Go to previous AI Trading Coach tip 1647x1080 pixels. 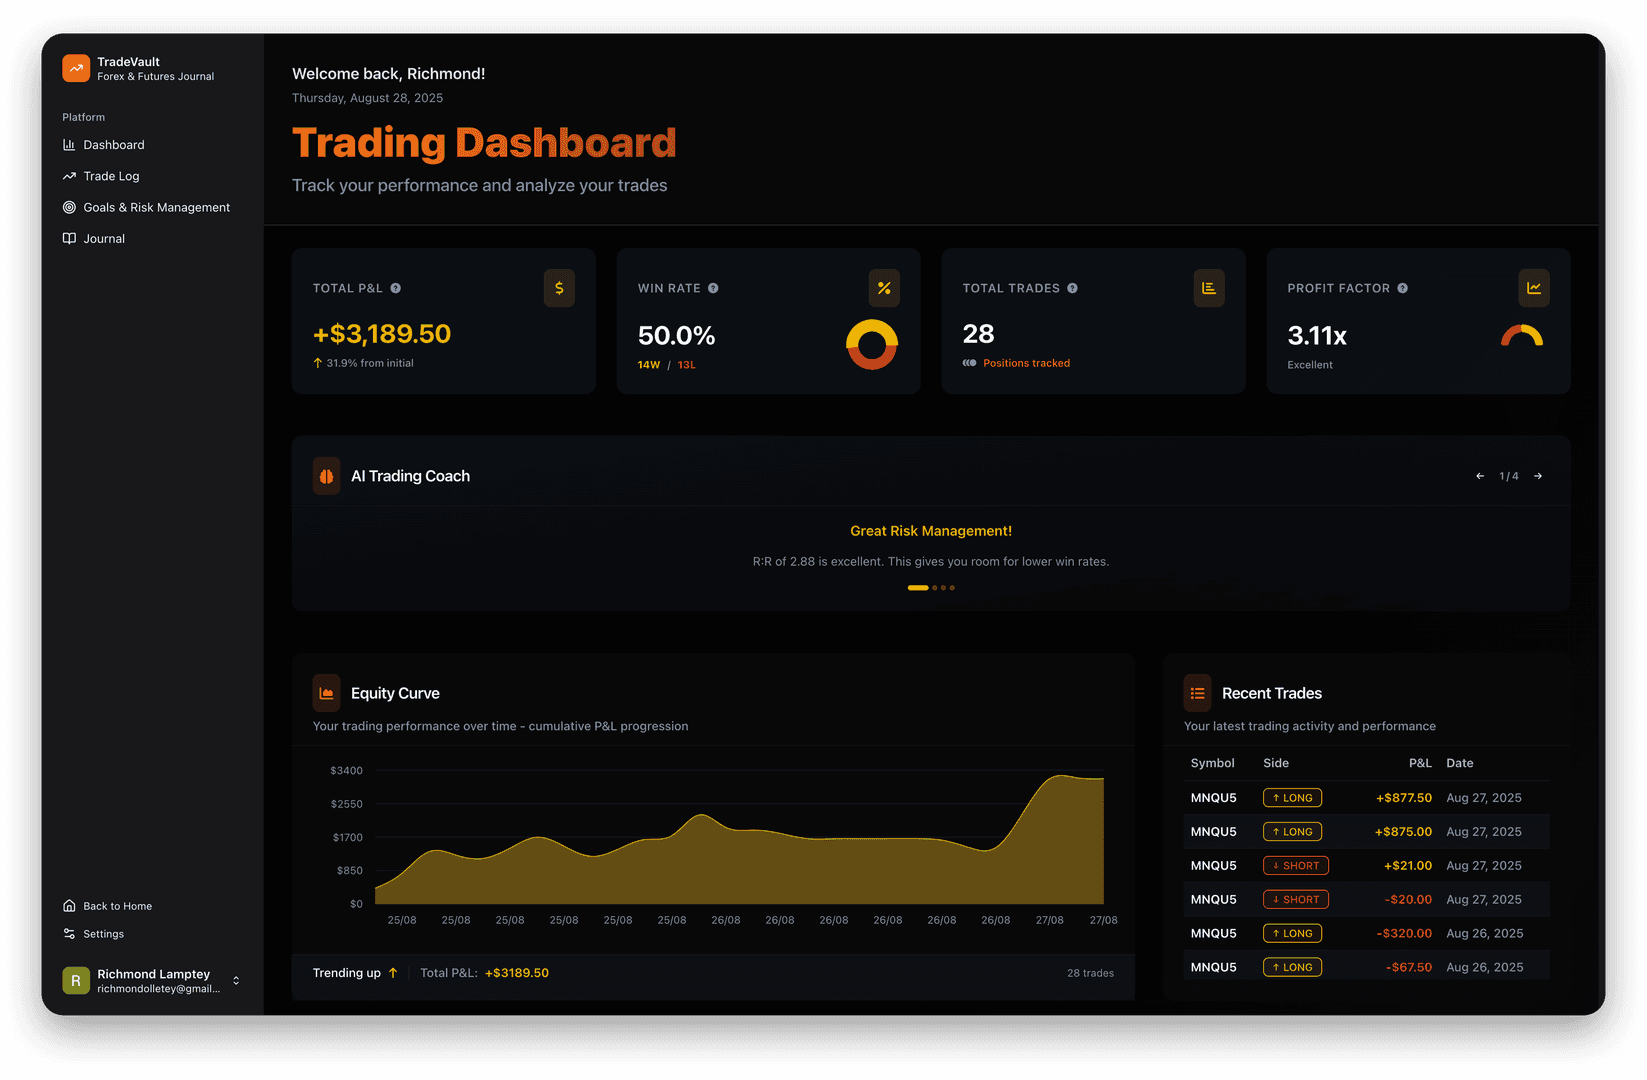point(1480,476)
